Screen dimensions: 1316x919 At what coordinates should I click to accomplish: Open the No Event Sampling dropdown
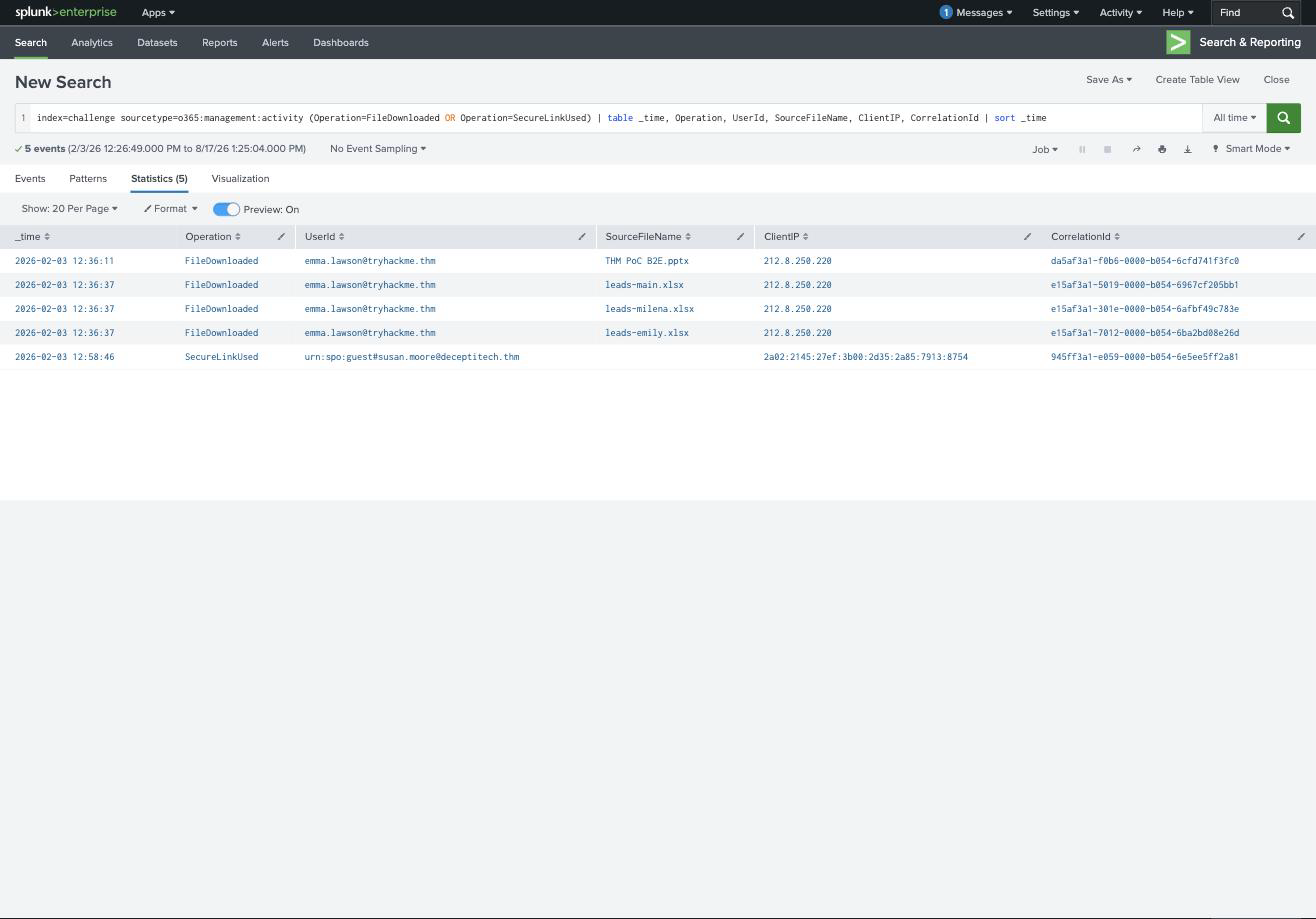point(378,149)
